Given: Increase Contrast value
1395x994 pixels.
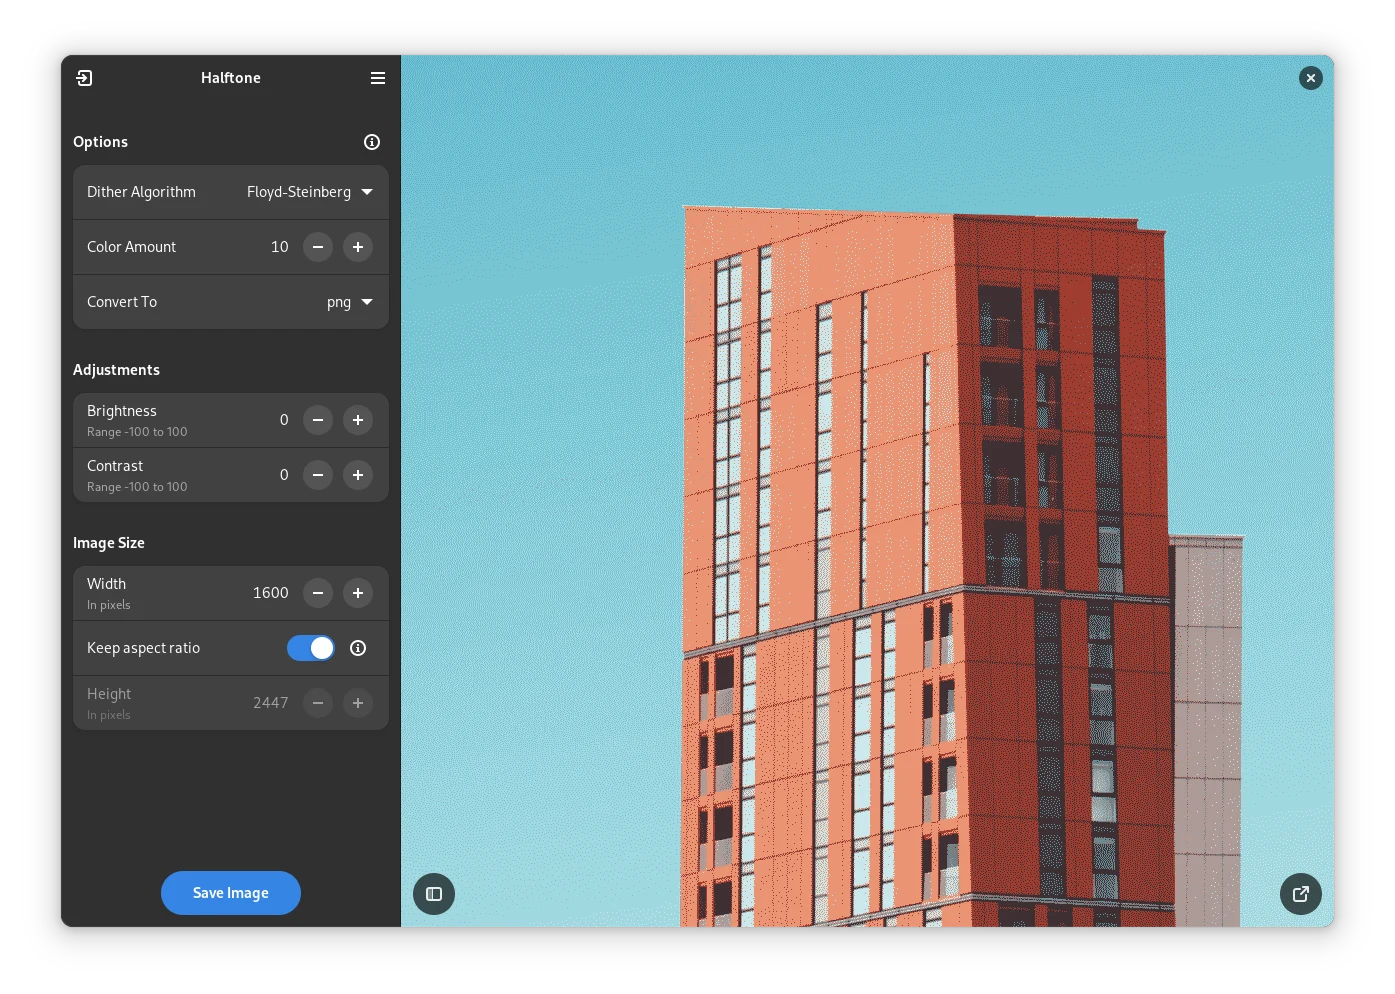Looking at the screenshot, I should [358, 475].
